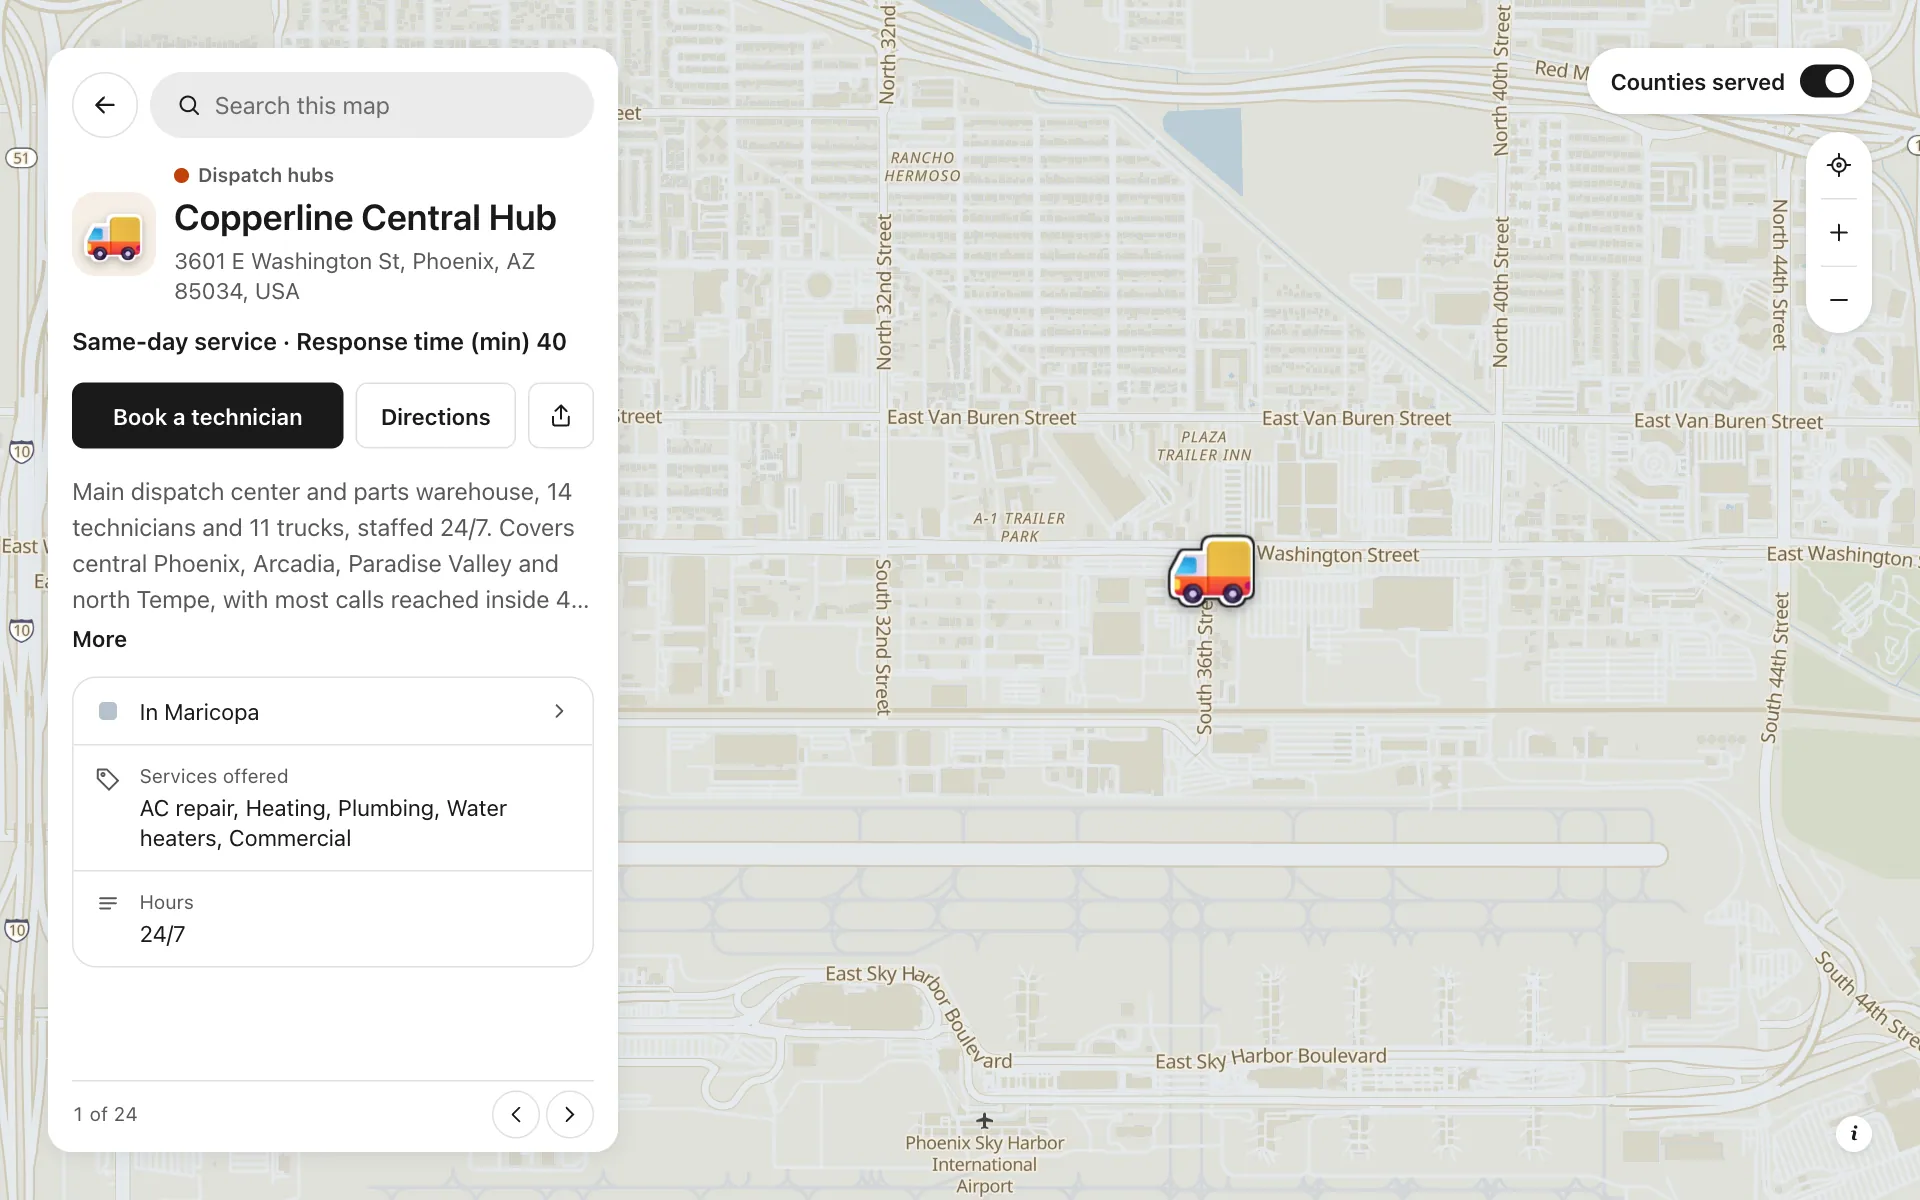
Task: Click the Services offered tag icon
Action: (x=108, y=779)
